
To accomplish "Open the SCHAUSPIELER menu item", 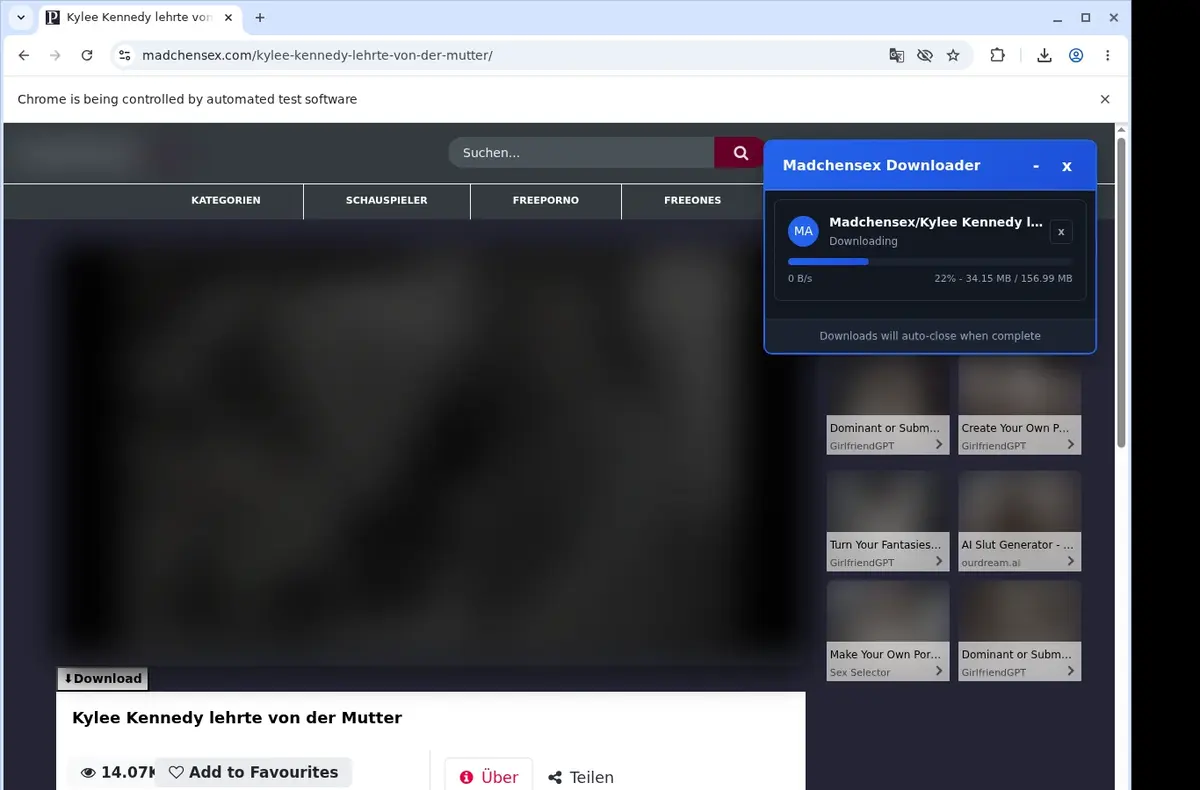I will click(387, 200).
